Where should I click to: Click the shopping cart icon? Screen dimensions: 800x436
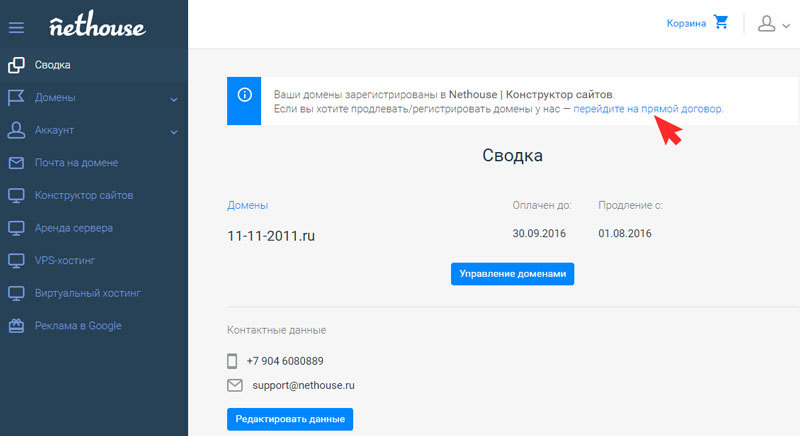tap(721, 23)
